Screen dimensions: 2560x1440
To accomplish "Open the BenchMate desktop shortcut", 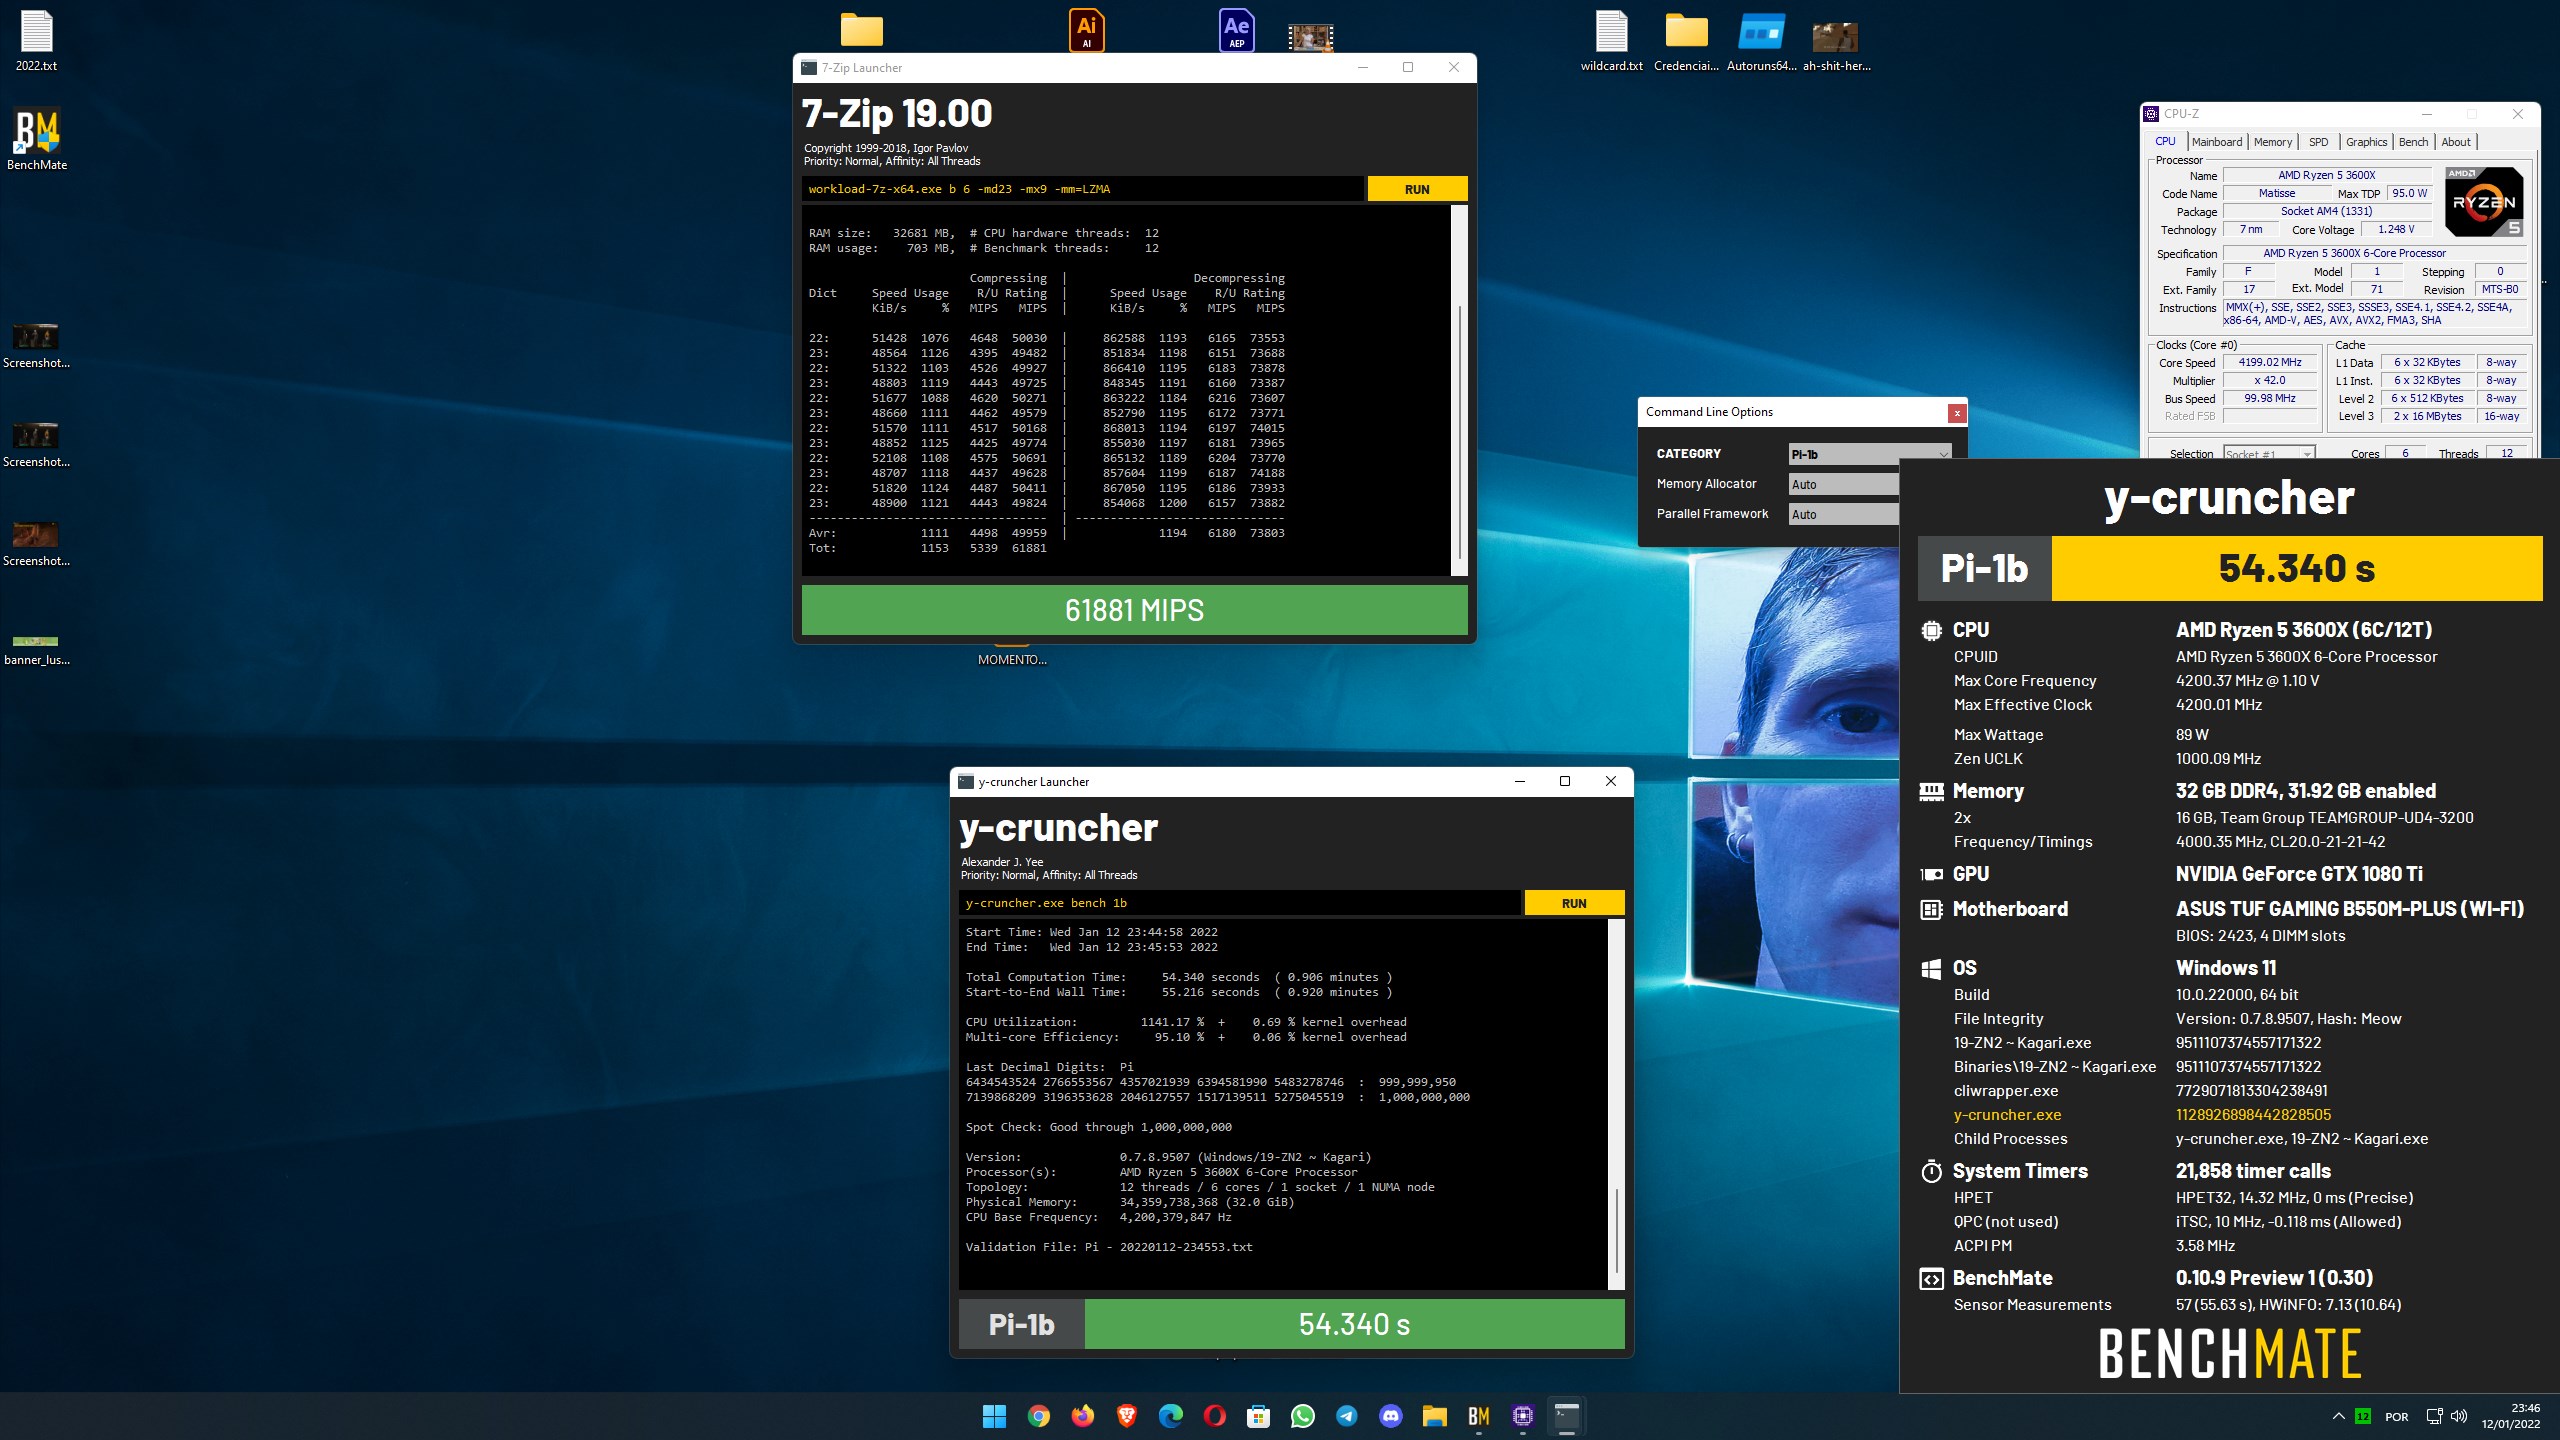I will [x=37, y=139].
